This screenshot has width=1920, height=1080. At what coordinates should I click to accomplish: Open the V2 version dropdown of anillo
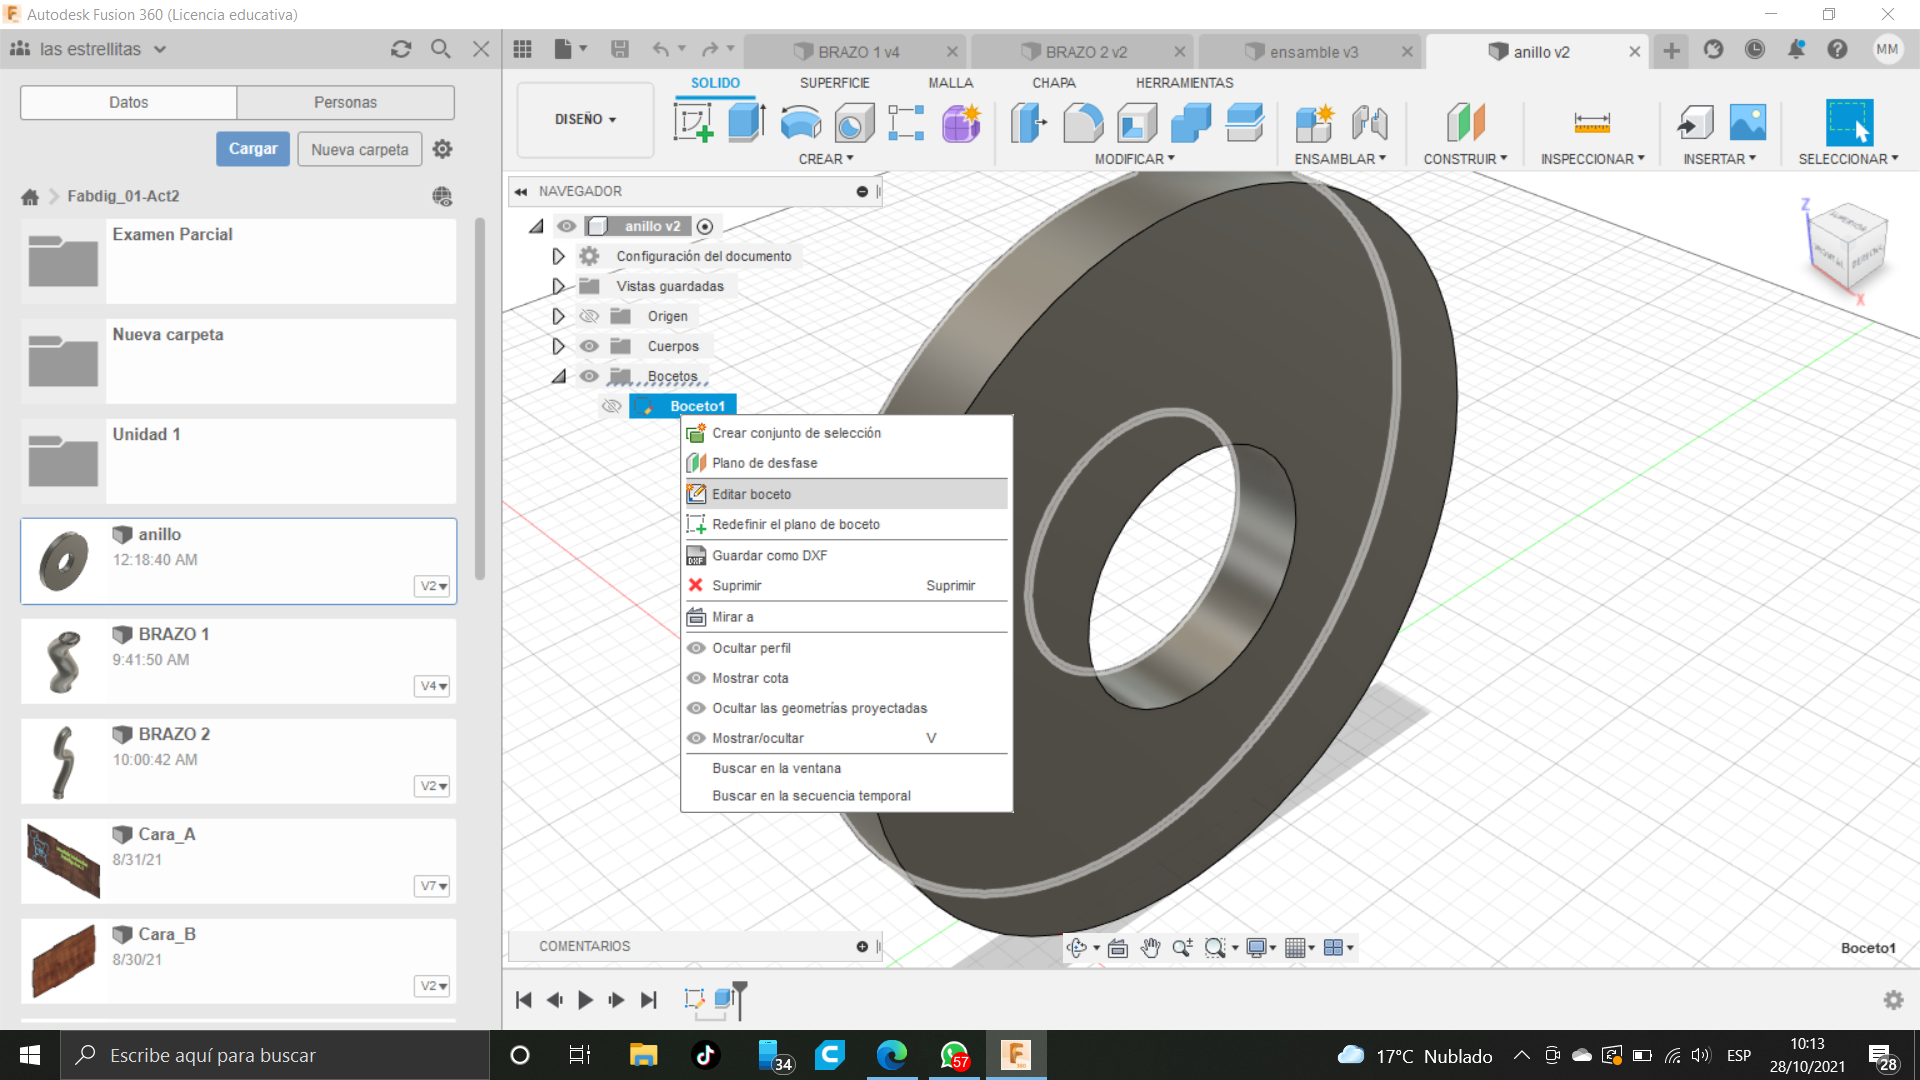(433, 586)
